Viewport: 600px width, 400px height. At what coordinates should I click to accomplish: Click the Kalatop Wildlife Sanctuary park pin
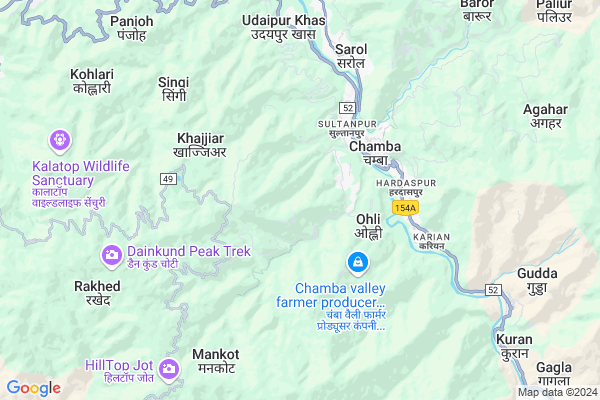point(60,141)
